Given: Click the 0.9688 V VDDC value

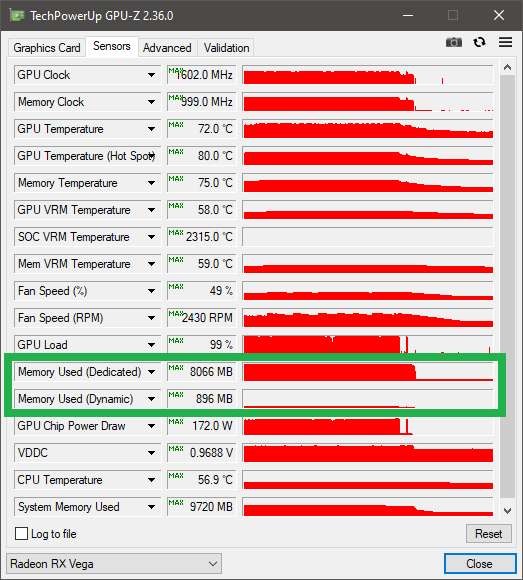Looking at the screenshot, I should click(x=202, y=453).
